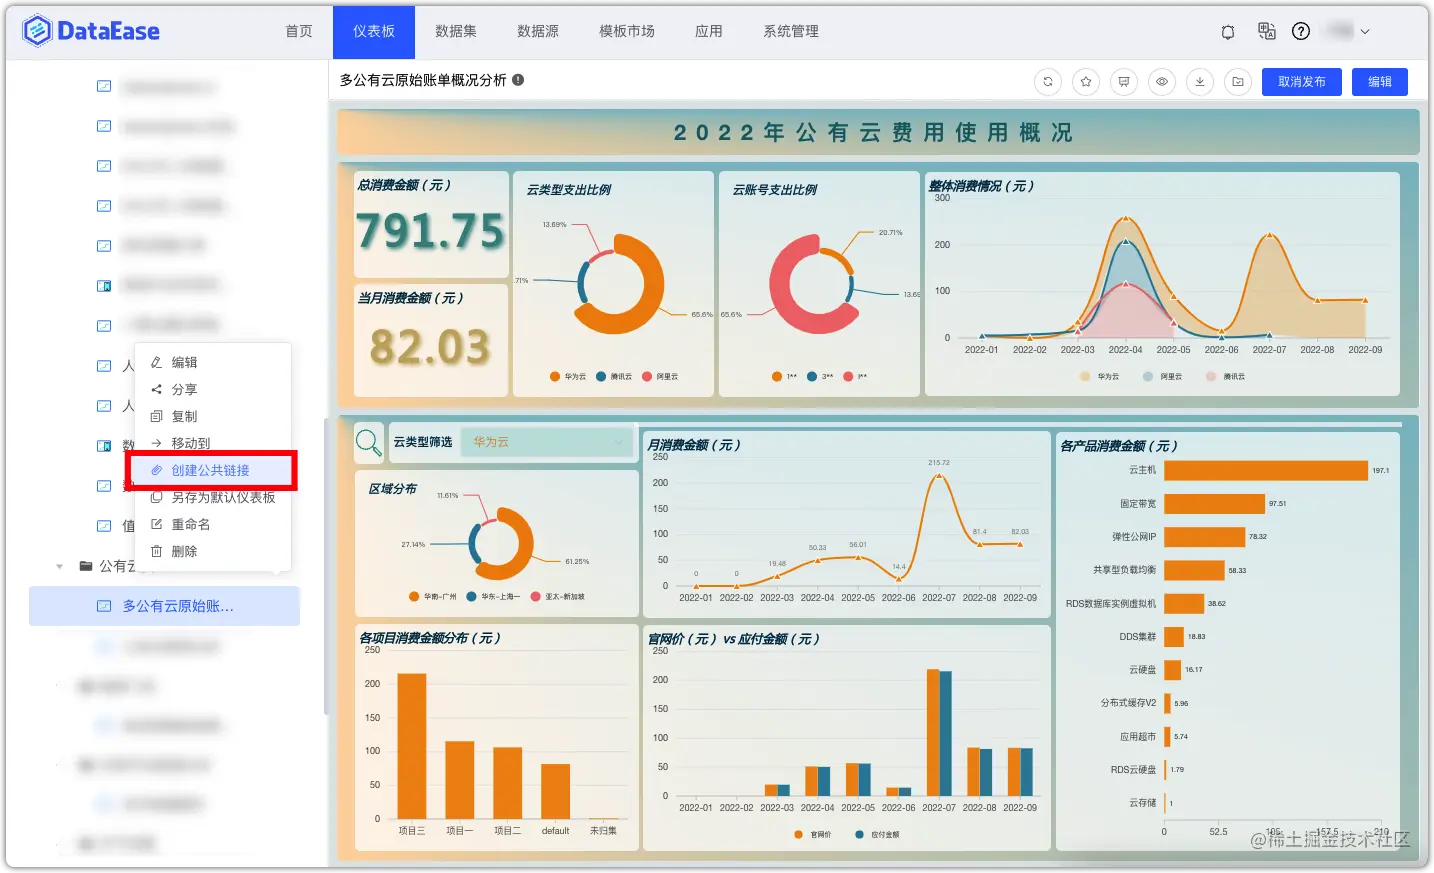Image resolution: width=1434 pixels, height=873 pixels.
Task: Open the 云类型筛选 dropdown showing 华为云
Action: pos(546,443)
